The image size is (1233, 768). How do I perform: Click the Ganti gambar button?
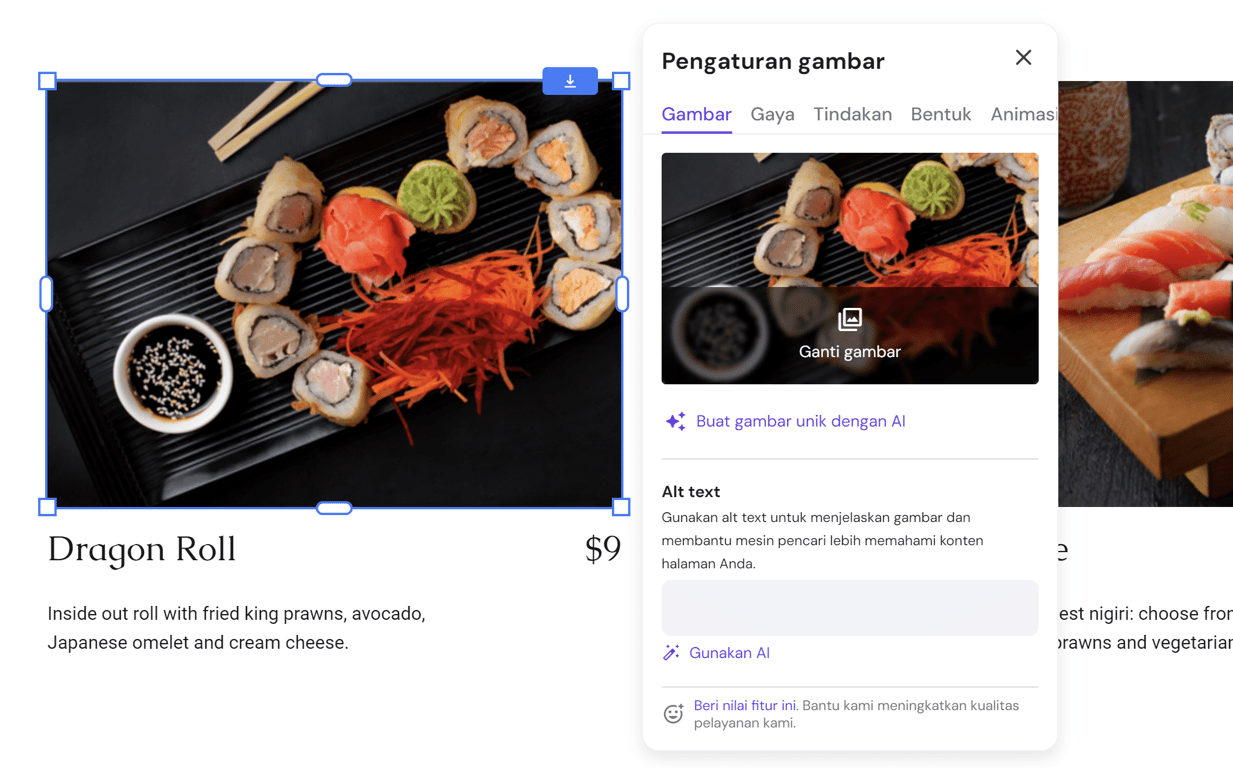click(850, 335)
